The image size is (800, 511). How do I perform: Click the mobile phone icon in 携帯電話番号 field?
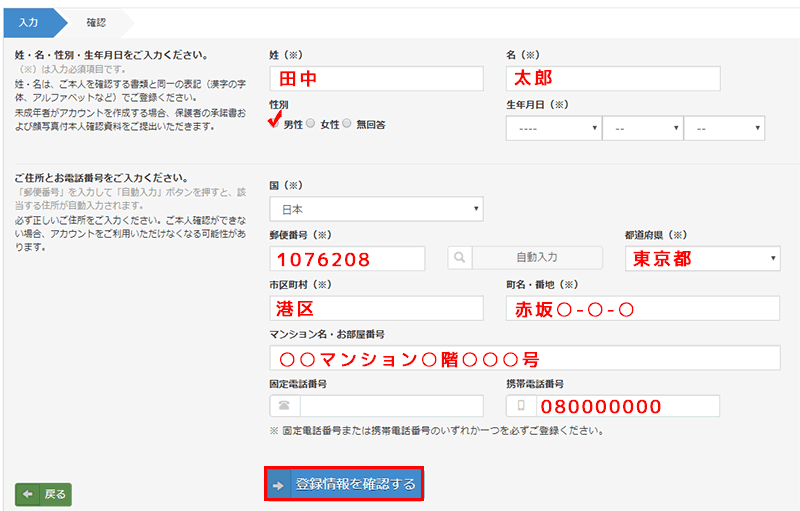[521, 406]
